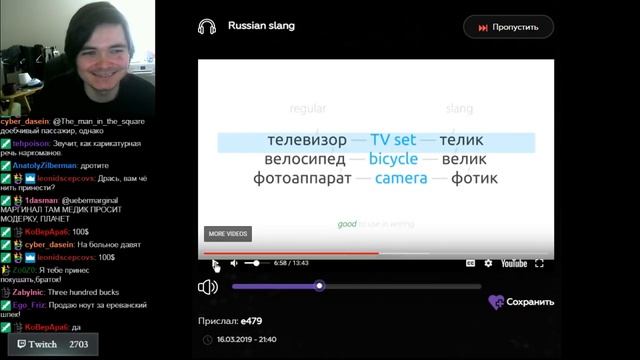This screenshot has height=360, width=640.
Task: Click the streamer webcam feed
Action: pyautogui.click(x=78, y=58)
